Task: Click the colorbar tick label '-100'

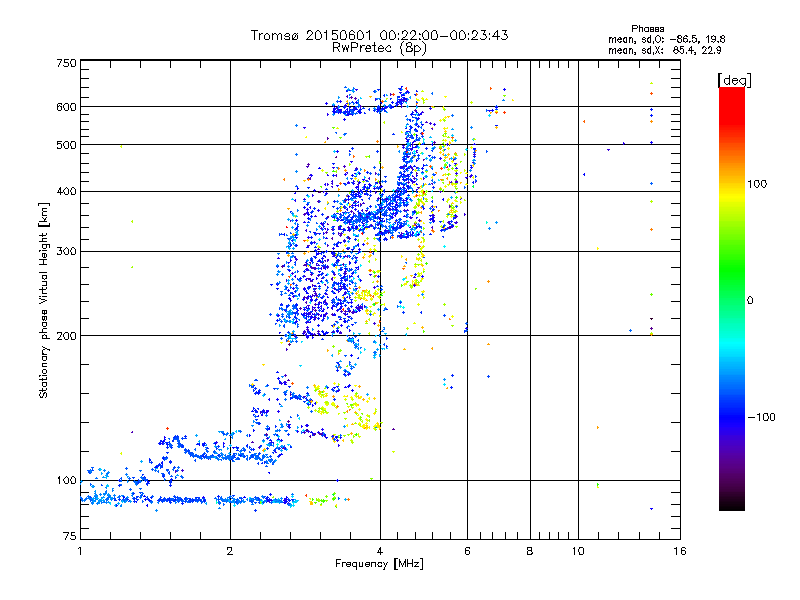Action: tap(761, 417)
